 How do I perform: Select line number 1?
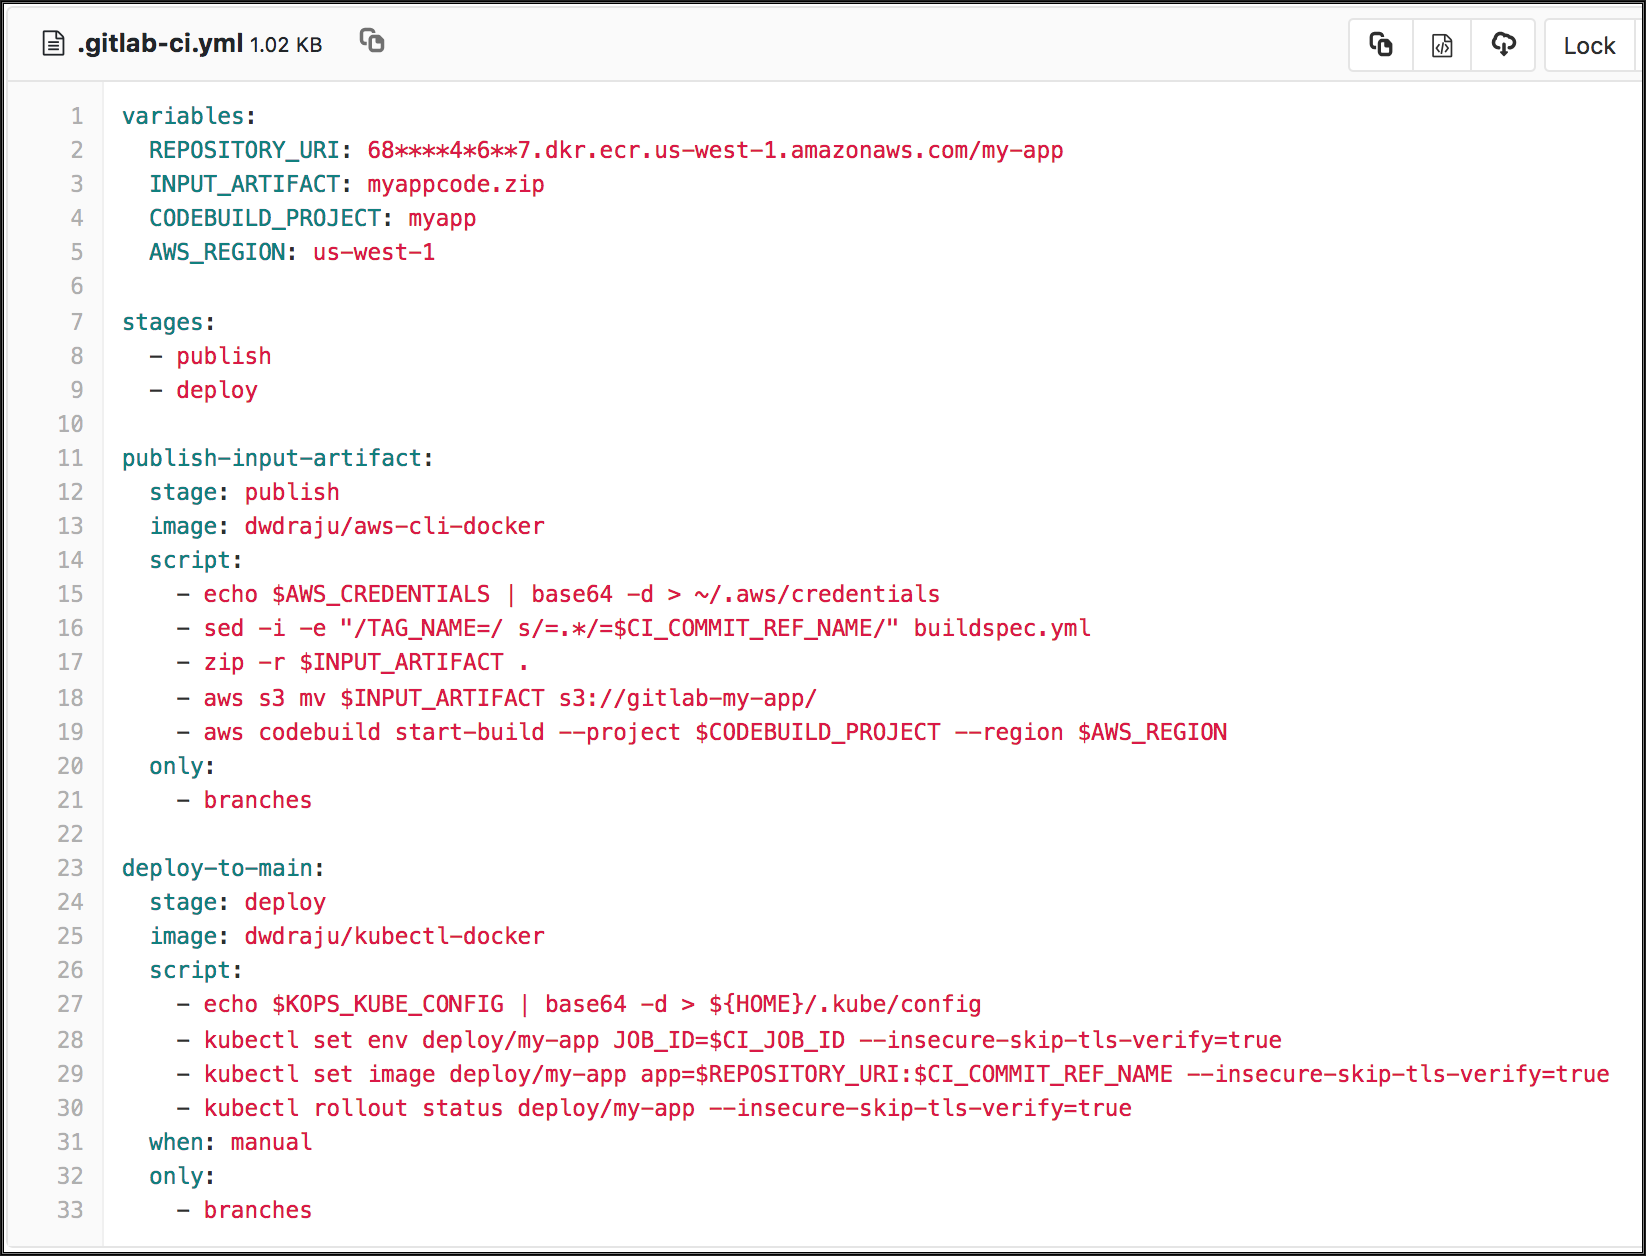(x=77, y=116)
